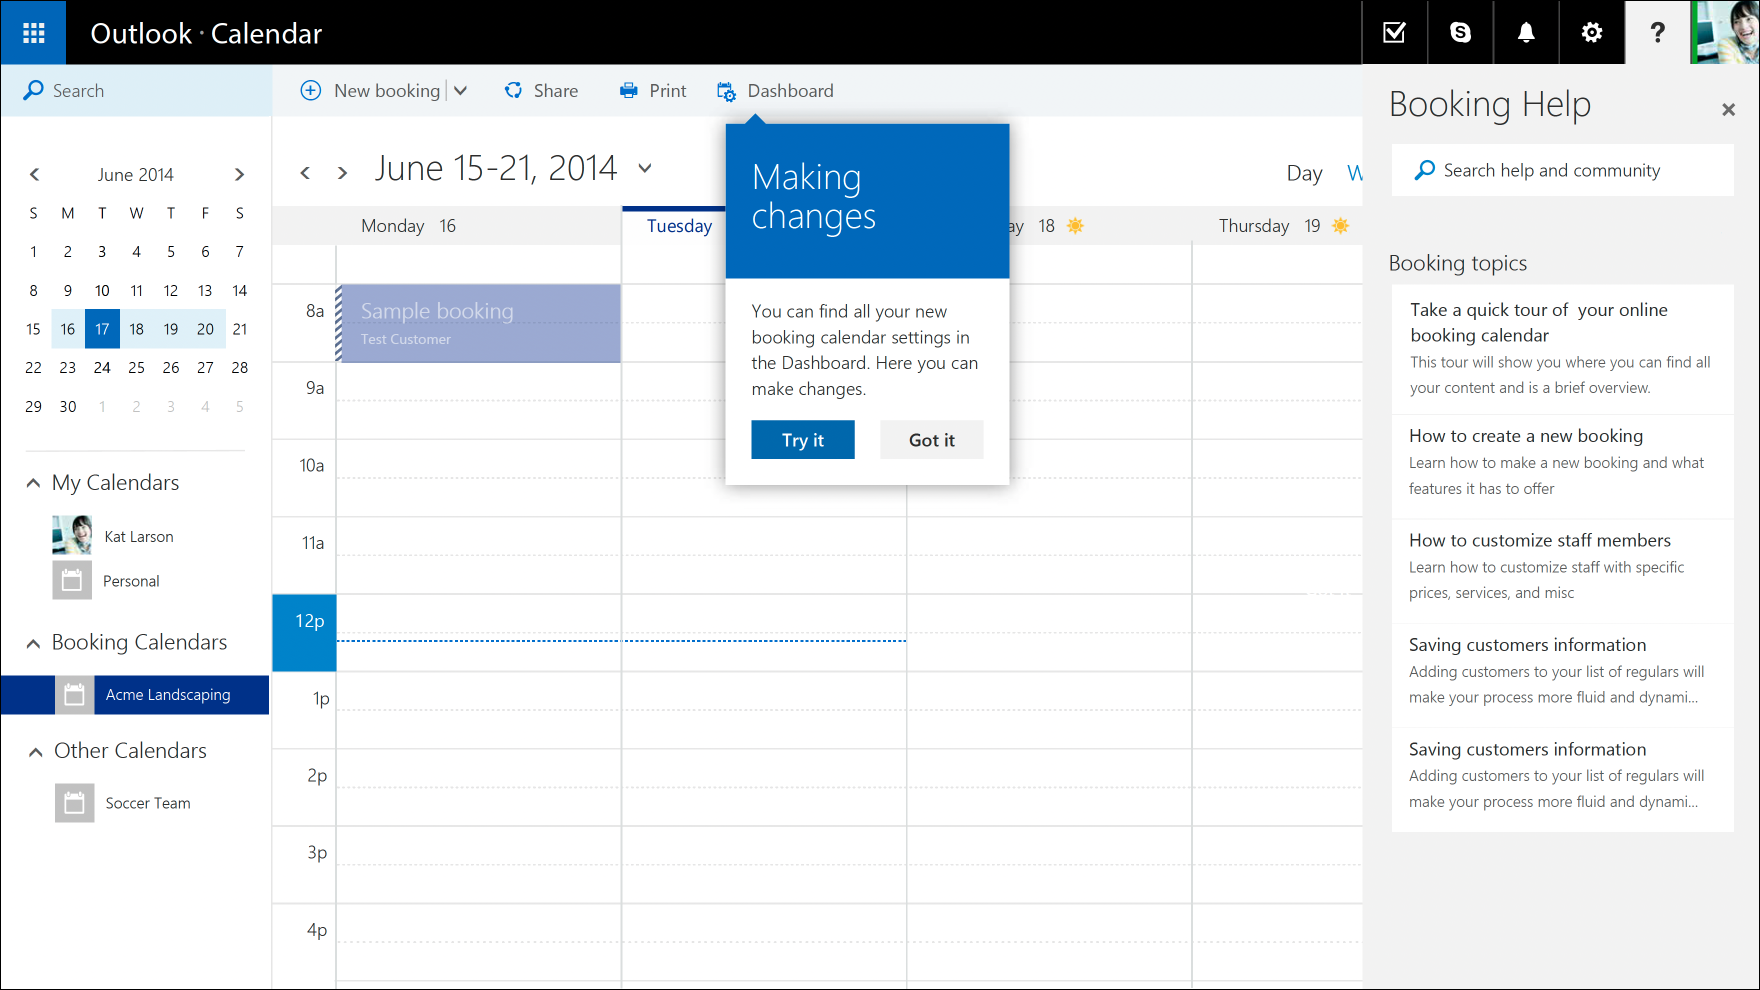The image size is (1760, 990).
Task: Select Personal calendar name
Action: (x=131, y=581)
